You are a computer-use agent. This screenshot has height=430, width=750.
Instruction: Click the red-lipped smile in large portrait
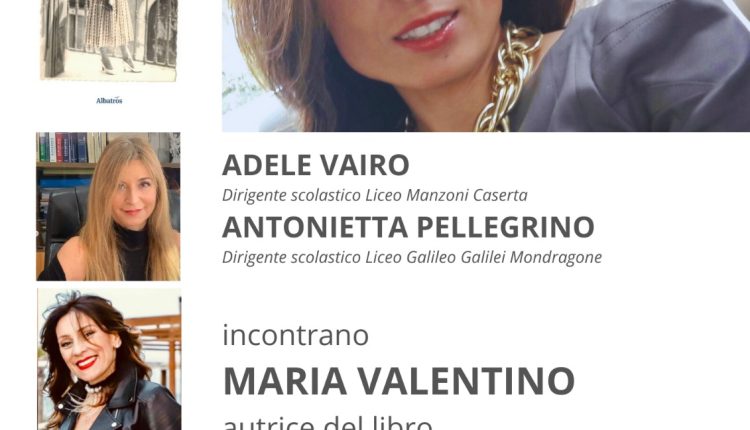pyautogui.click(x=426, y=31)
